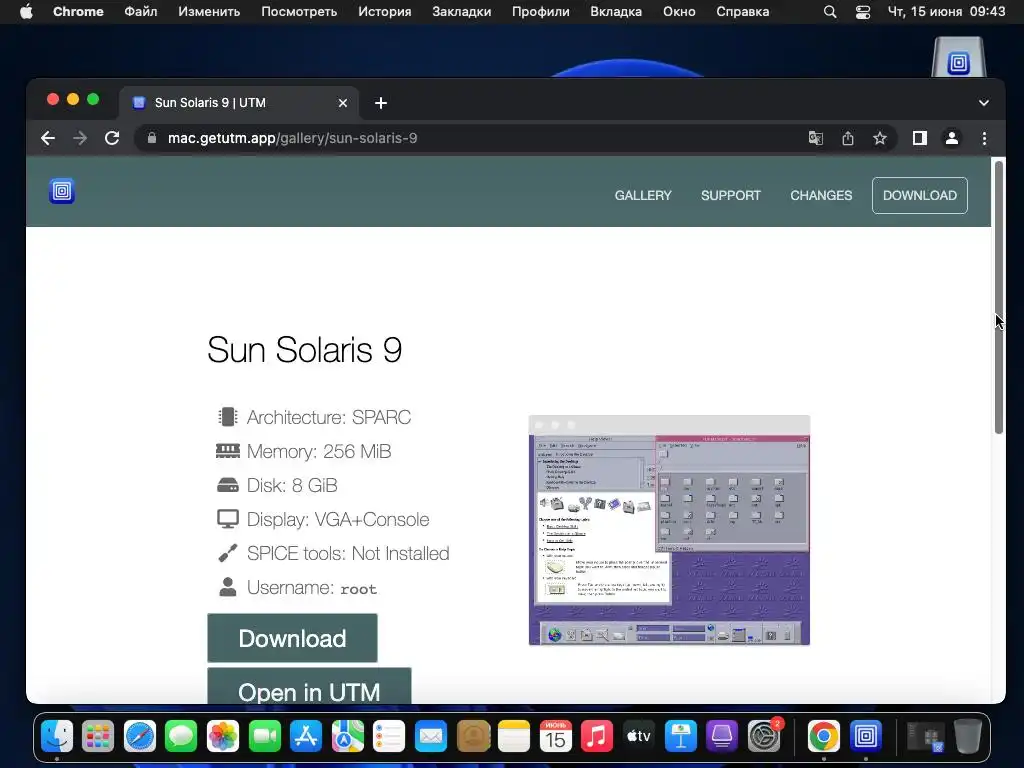Open the SUPPORT link
Viewport: 1024px width, 768px height.
(731, 195)
